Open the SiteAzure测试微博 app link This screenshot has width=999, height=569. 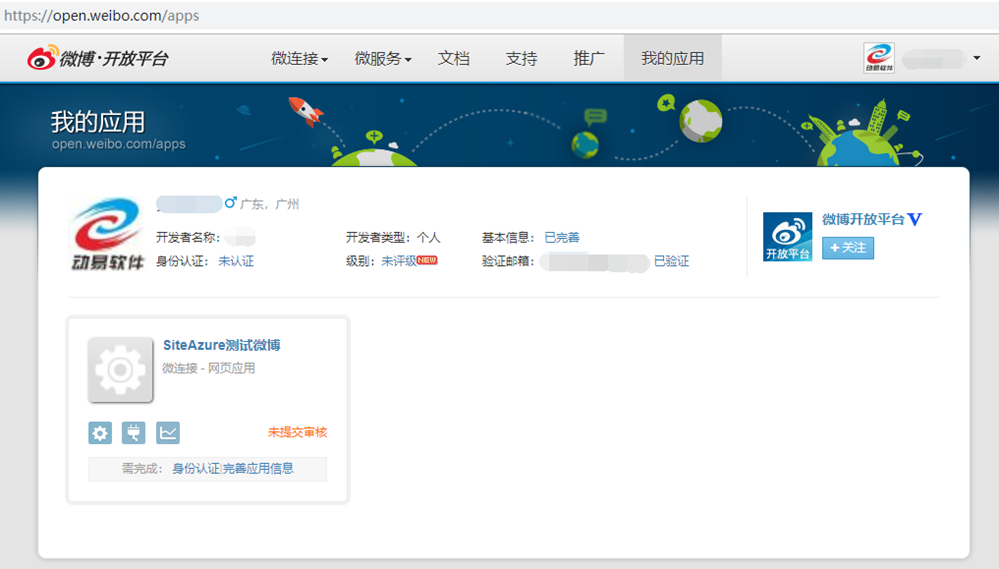[221, 345]
